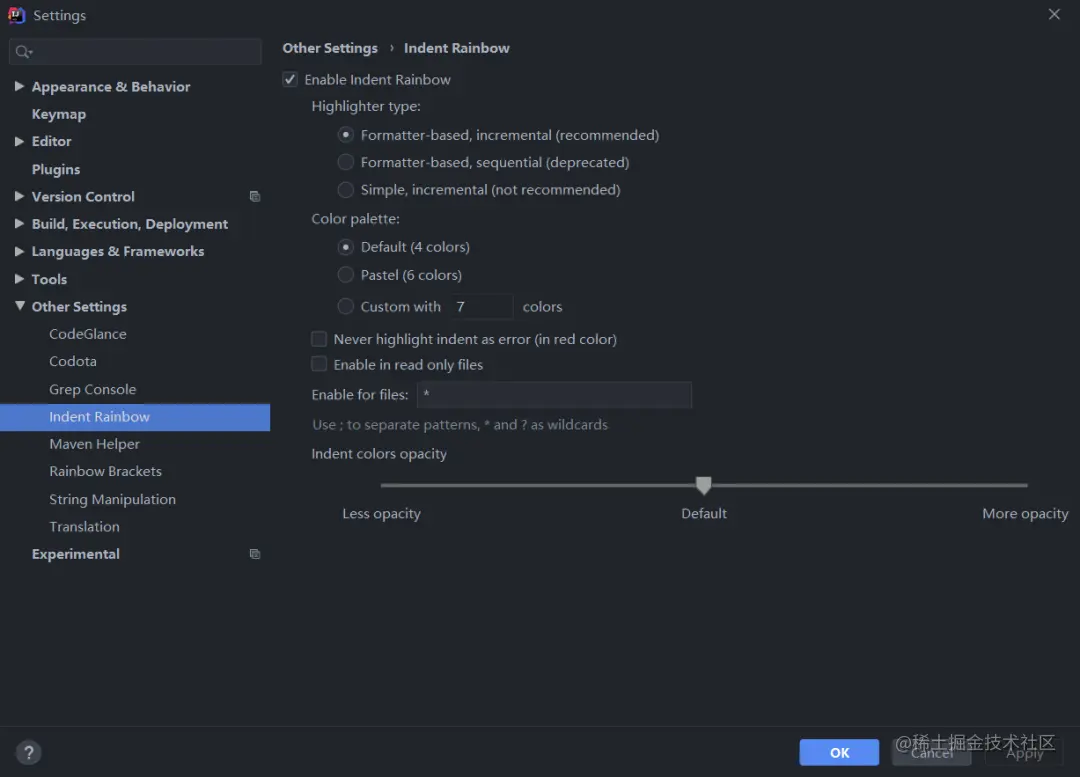1080x777 pixels.
Task: Close the Settings dialog window
Action: click(x=1054, y=14)
